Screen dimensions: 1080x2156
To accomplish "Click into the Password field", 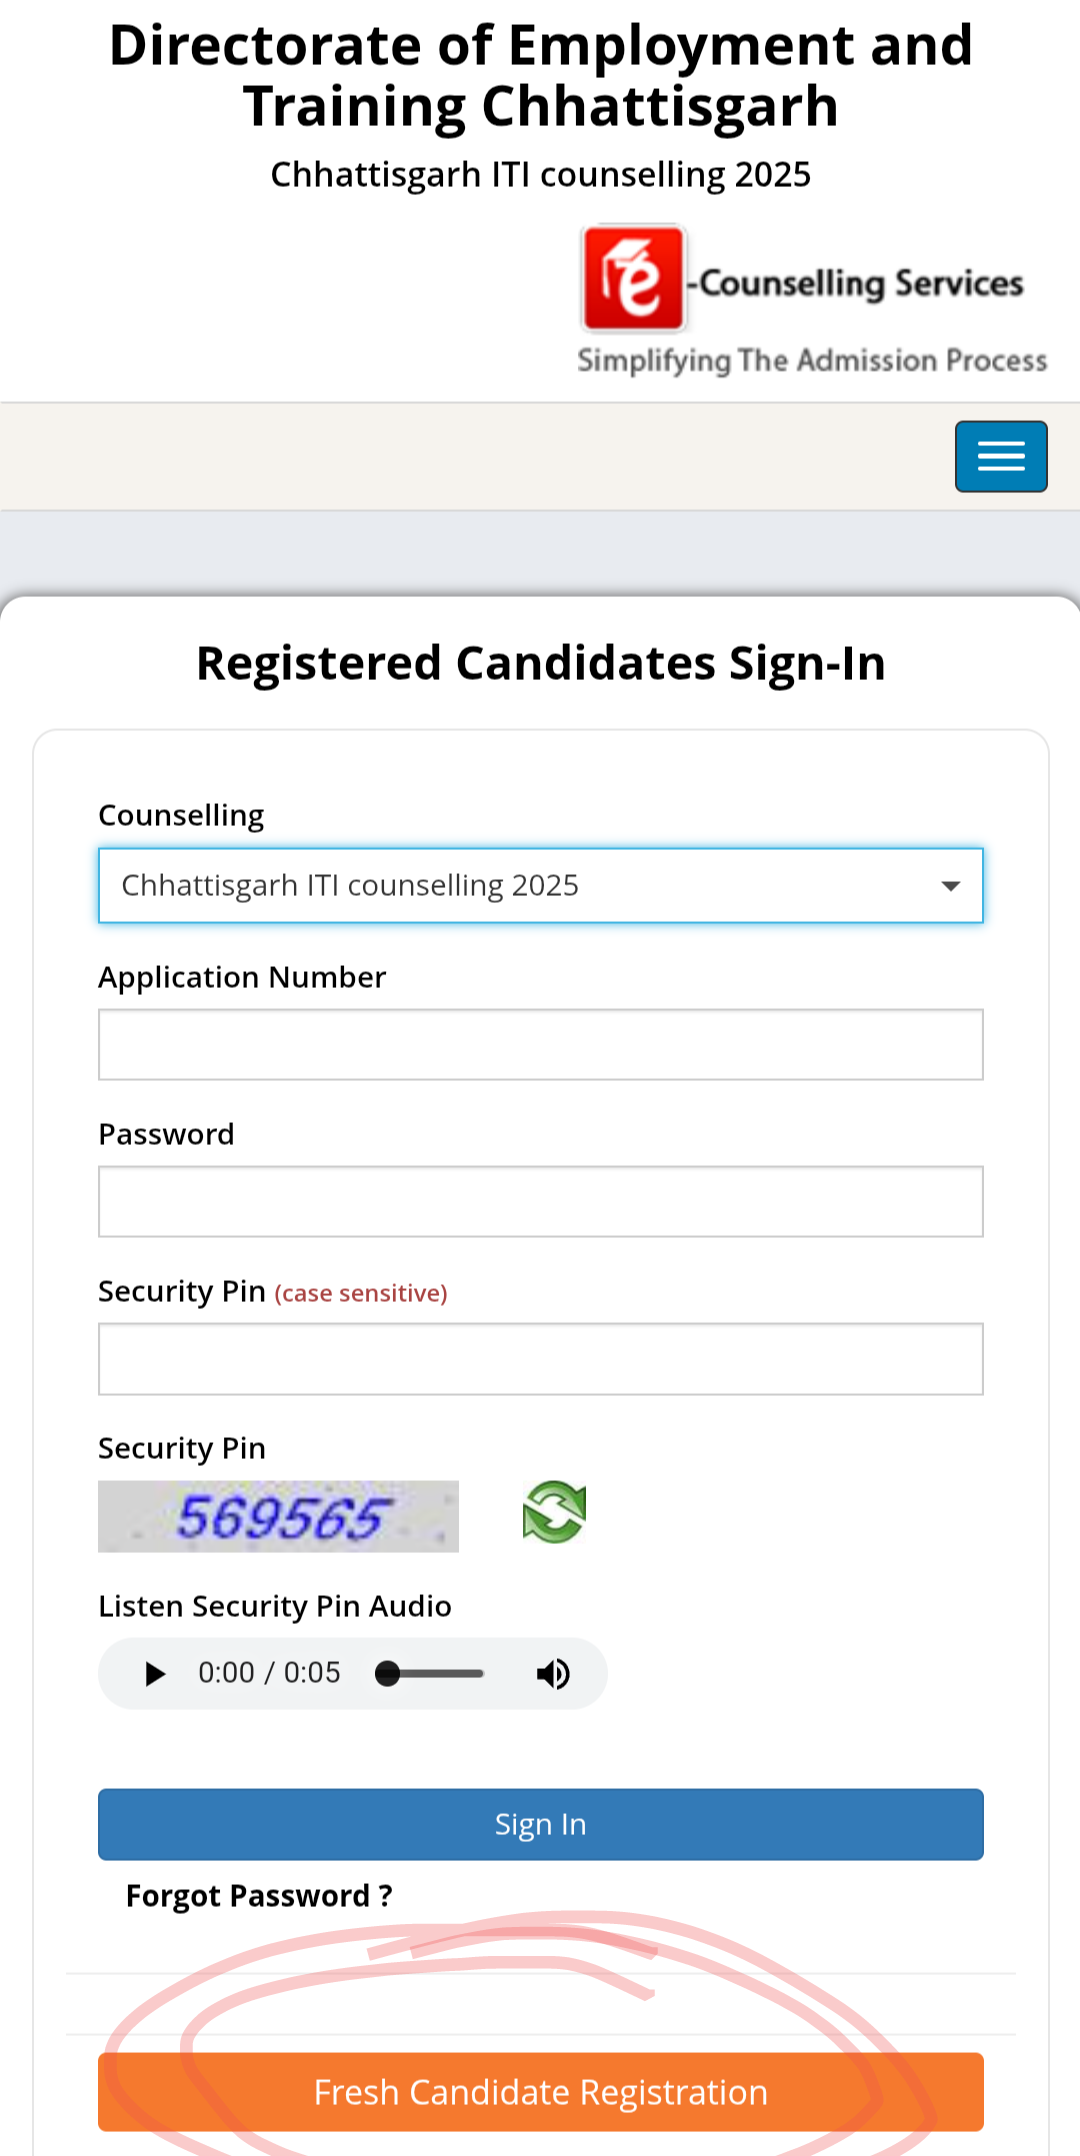I will pyautogui.click(x=541, y=1201).
